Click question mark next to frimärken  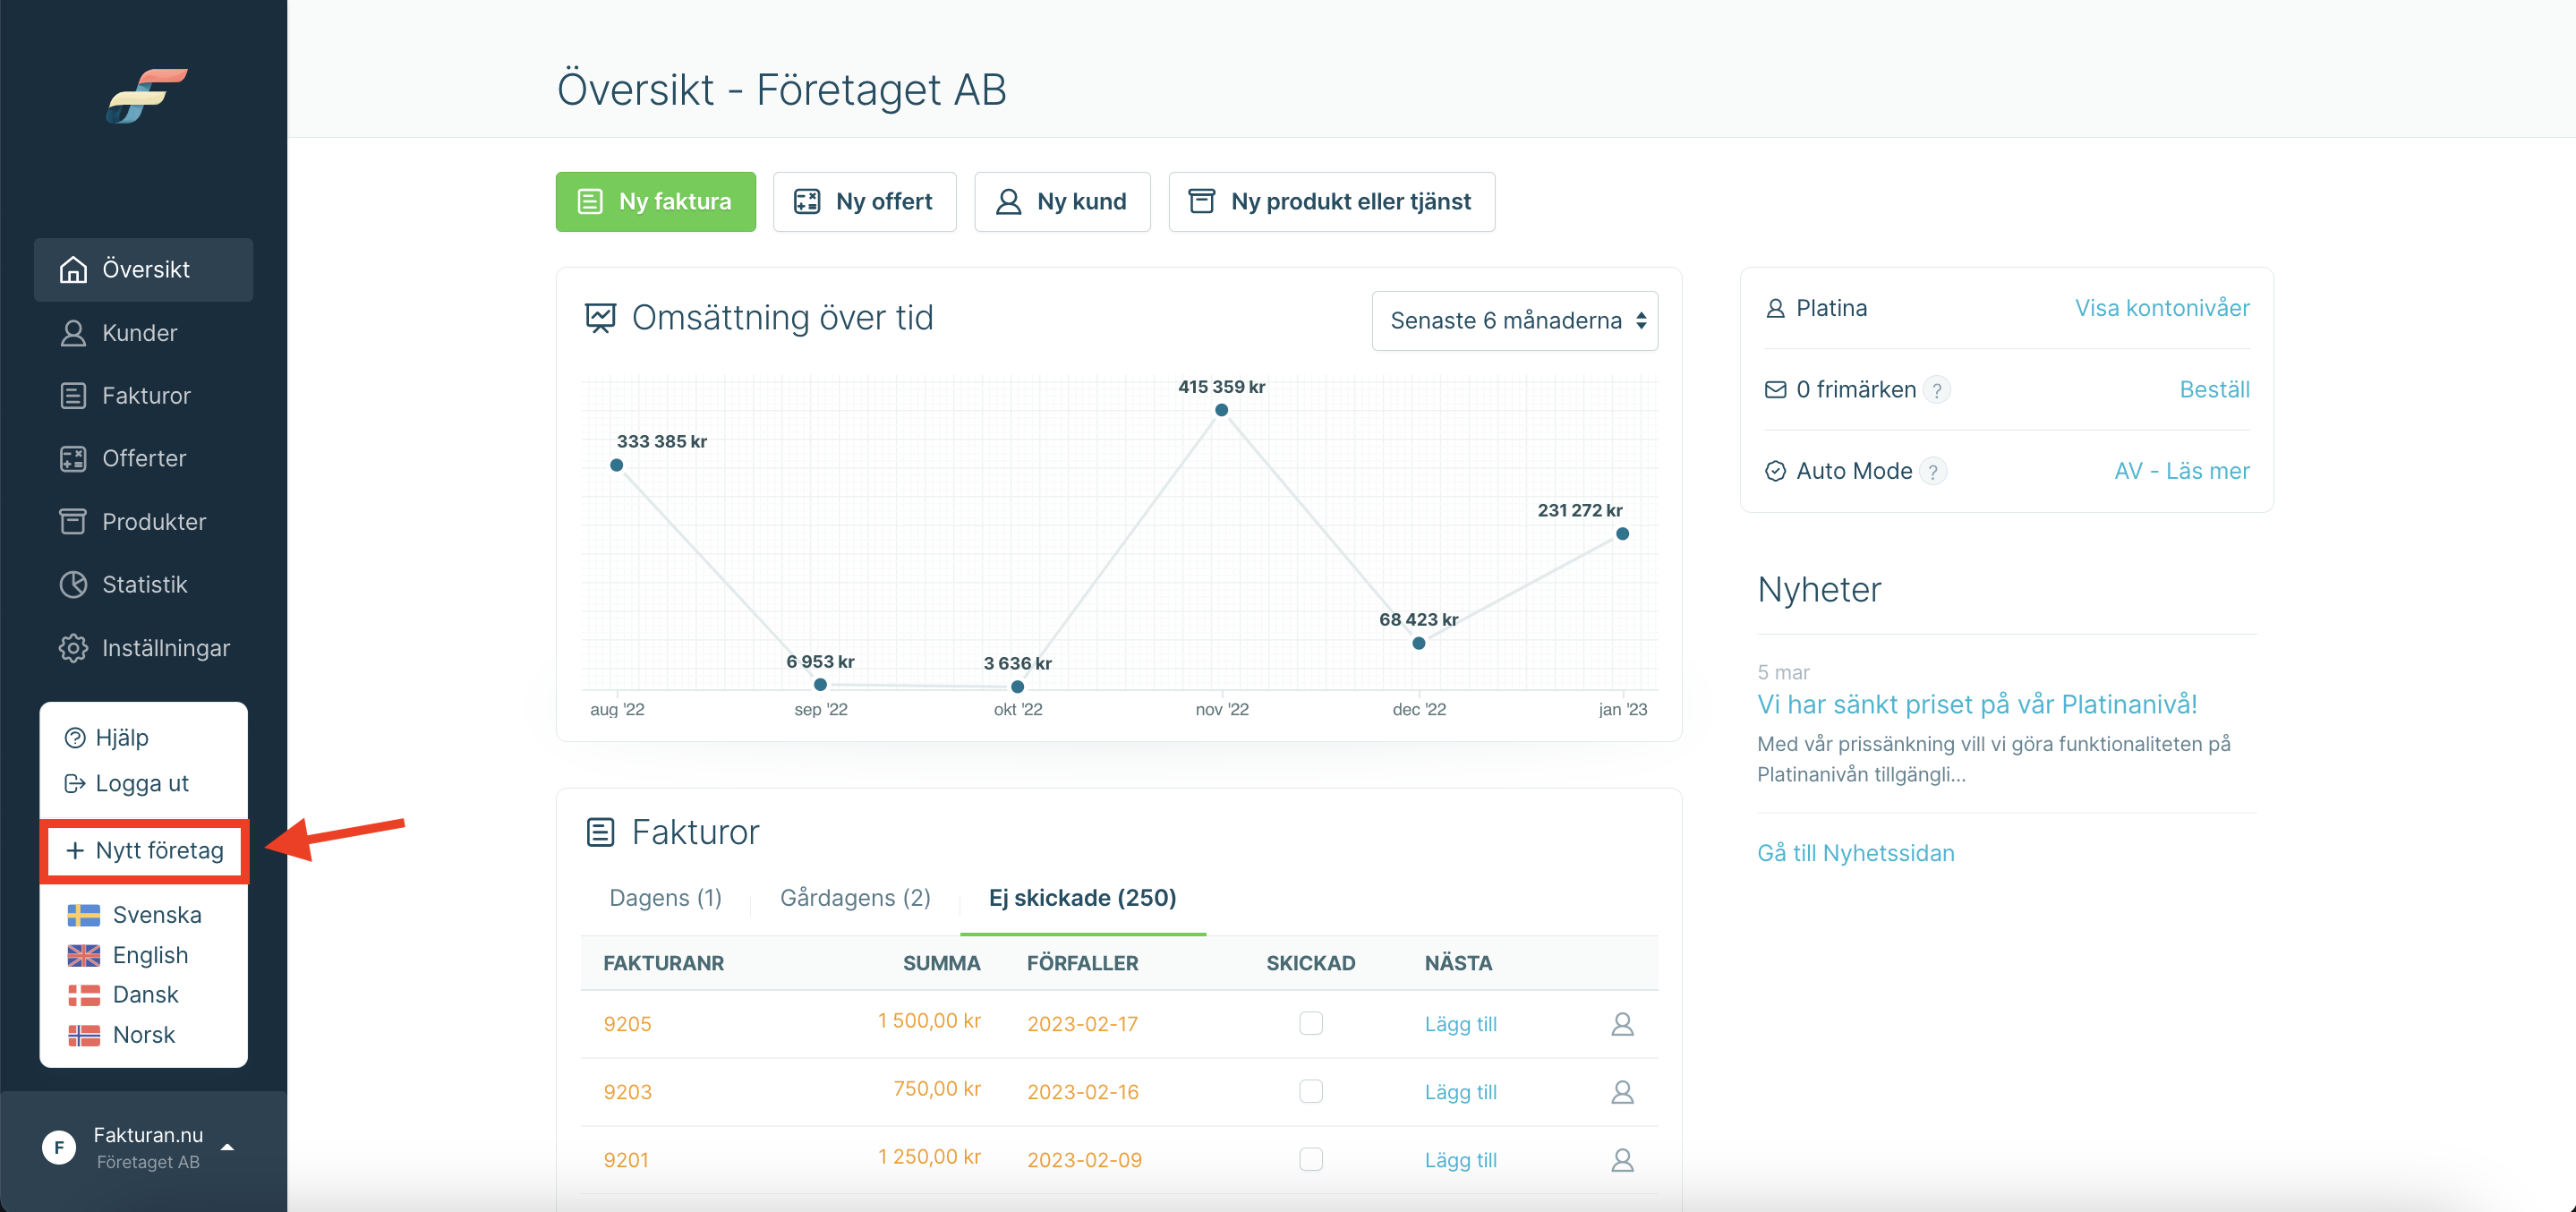click(x=1937, y=390)
